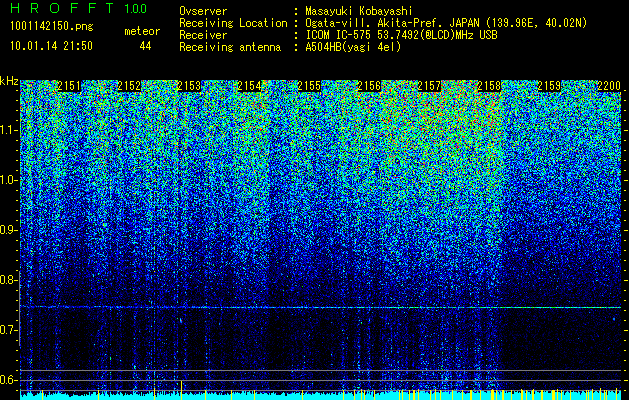Screen dimensions: 629x400
Task: Click the Receiving Location field label
Action: pos(233,23)
